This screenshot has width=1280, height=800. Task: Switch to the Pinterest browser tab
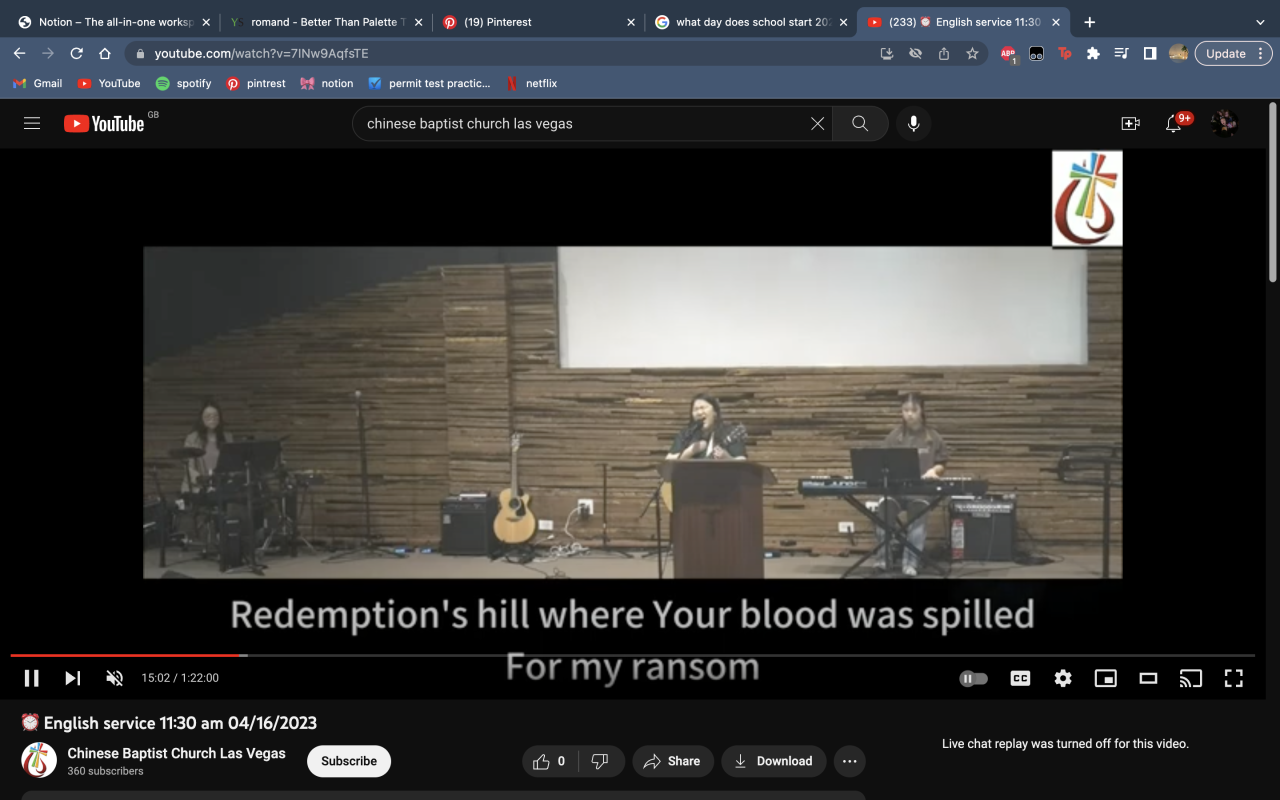[540, 22]
